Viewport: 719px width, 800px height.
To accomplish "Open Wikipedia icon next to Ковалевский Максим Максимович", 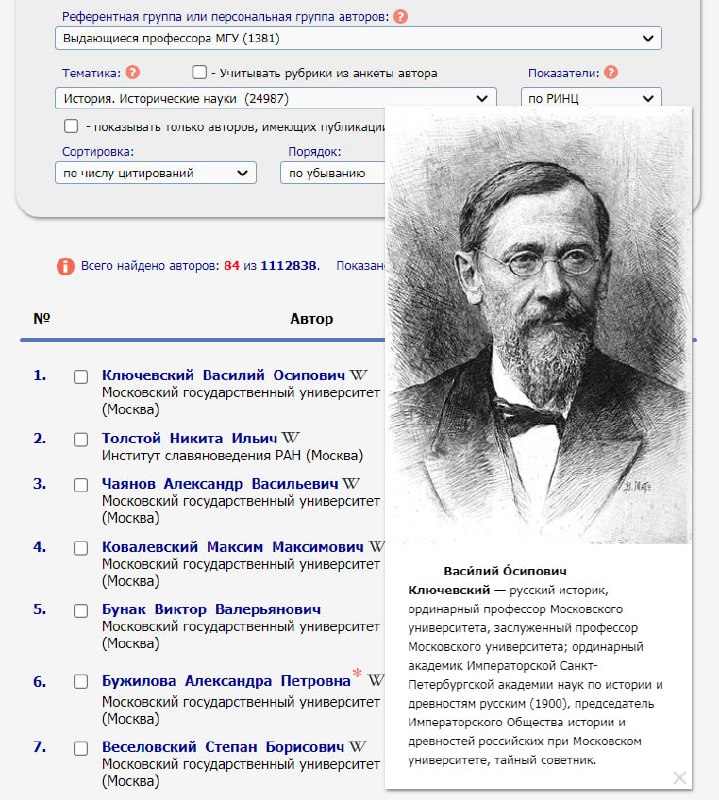I will coord(376,546).
